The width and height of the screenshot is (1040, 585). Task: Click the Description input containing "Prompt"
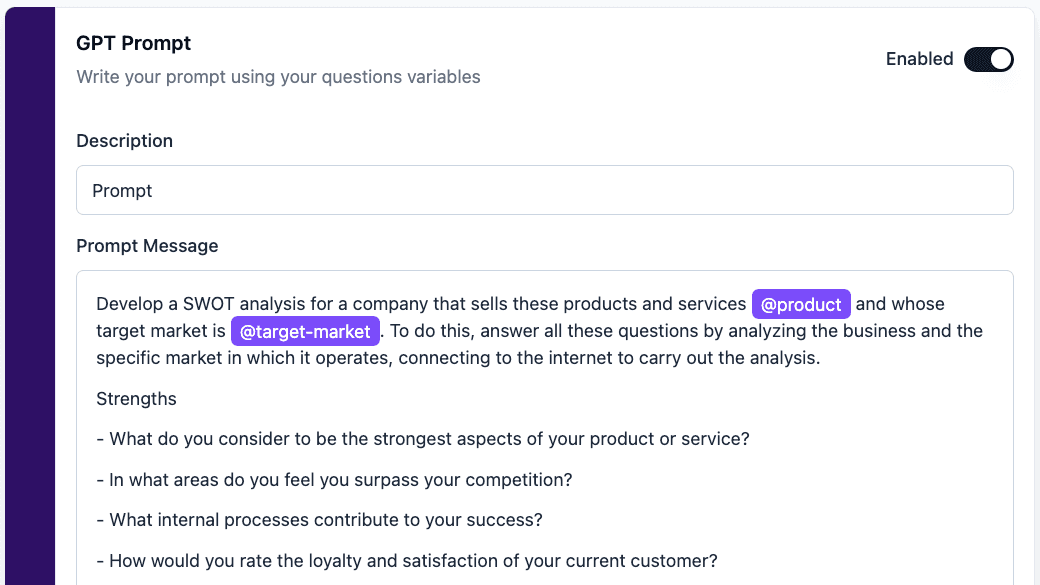(x=545, y=190)
